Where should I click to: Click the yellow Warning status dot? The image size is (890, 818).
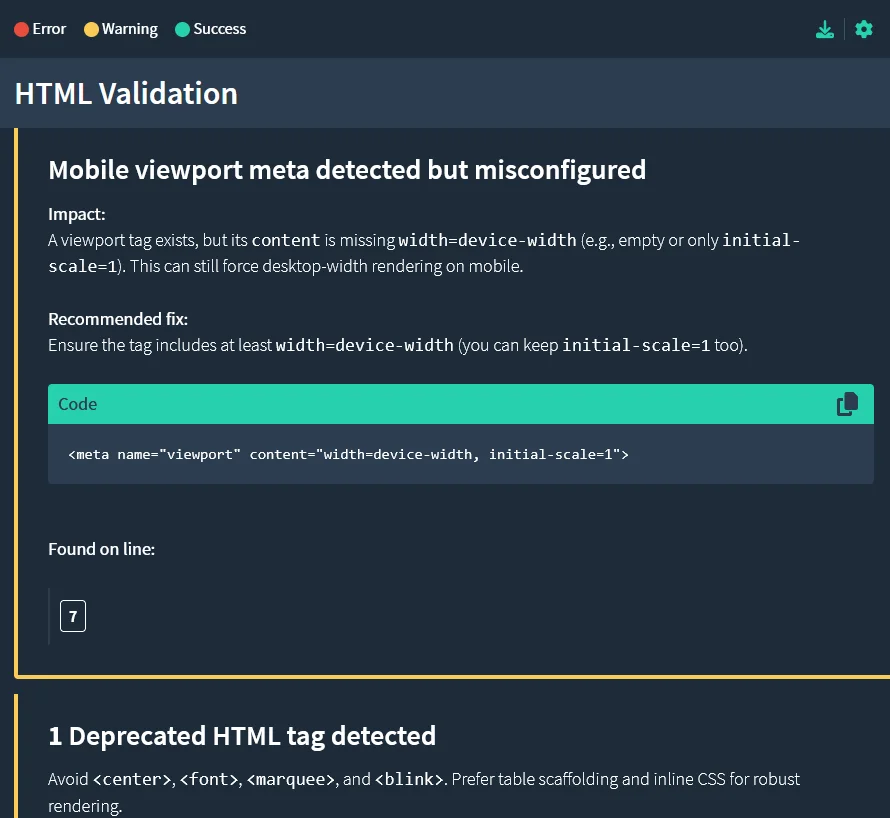[x=91, y=29]
